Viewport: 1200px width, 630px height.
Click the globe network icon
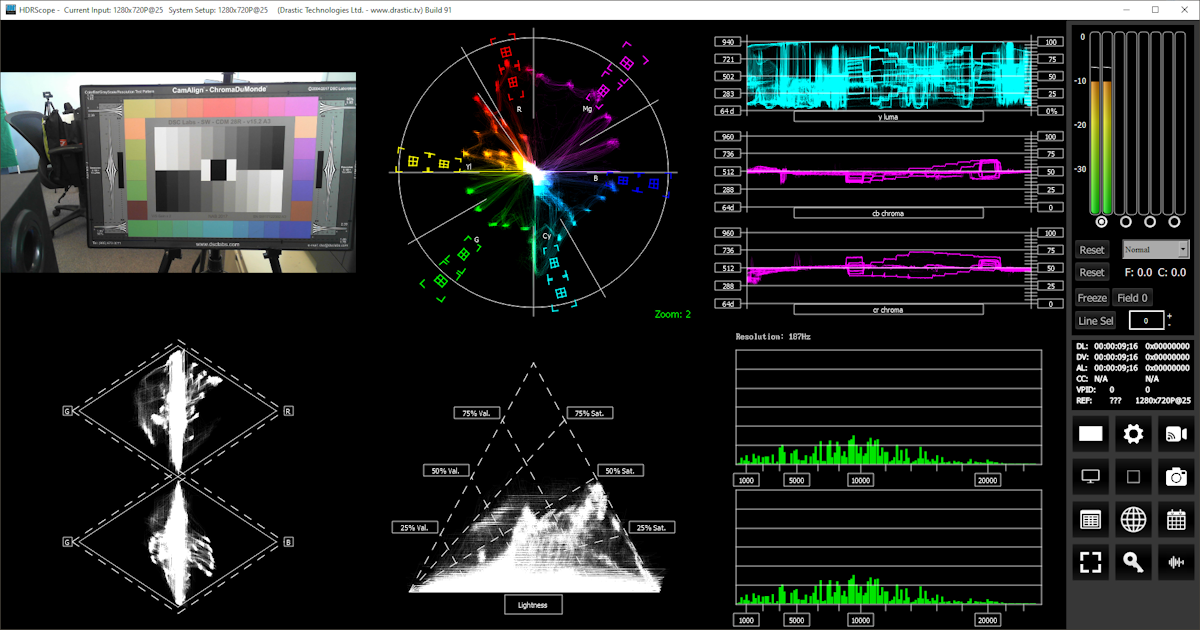point(1133,520)
